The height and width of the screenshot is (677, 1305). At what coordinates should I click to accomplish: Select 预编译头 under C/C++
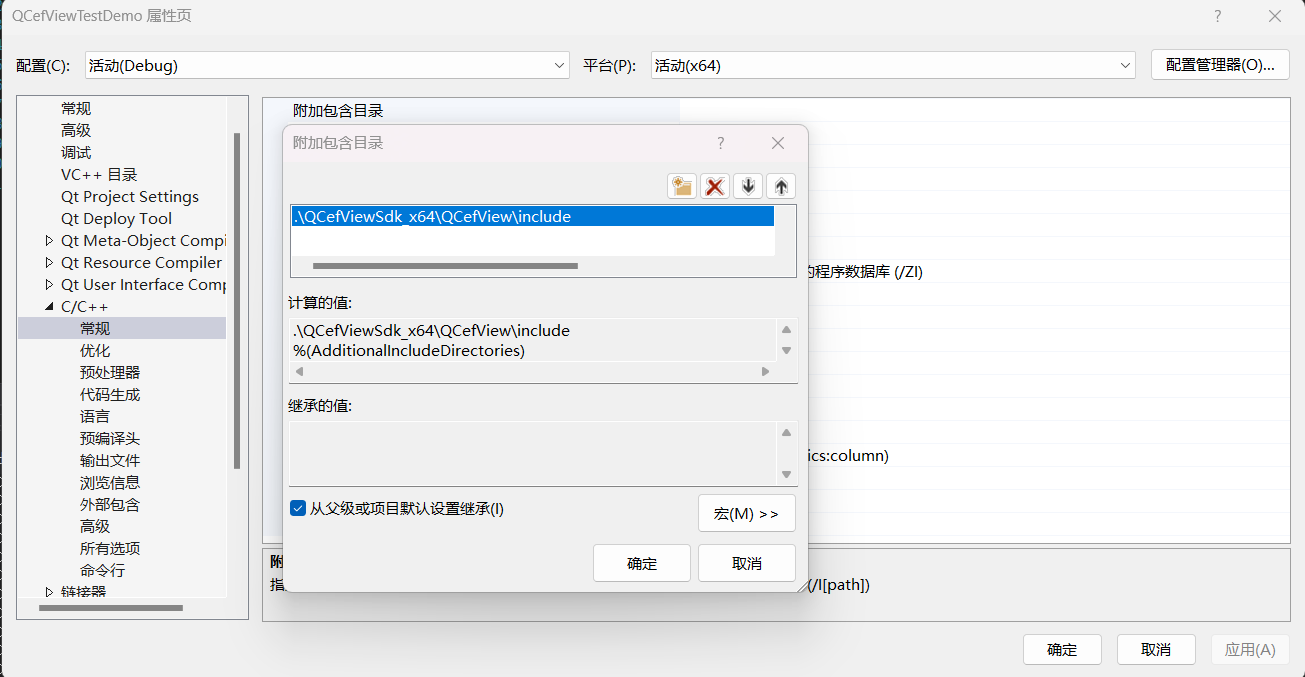tap(110, 438)
